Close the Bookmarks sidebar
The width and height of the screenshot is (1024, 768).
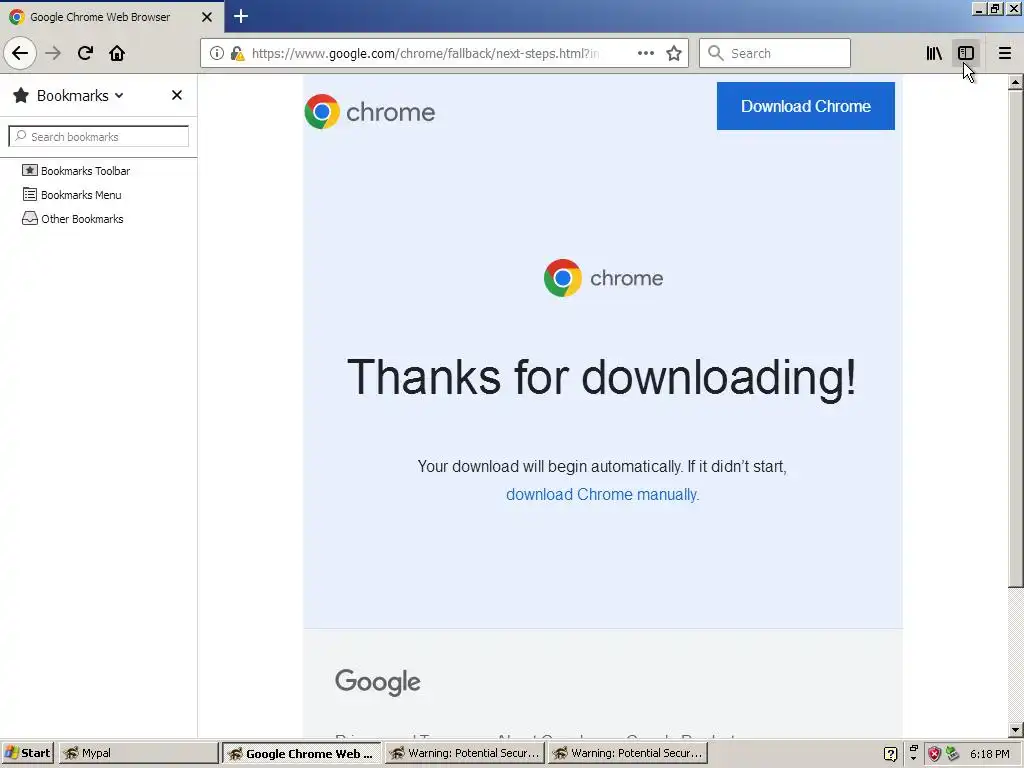tap(176, 95)
